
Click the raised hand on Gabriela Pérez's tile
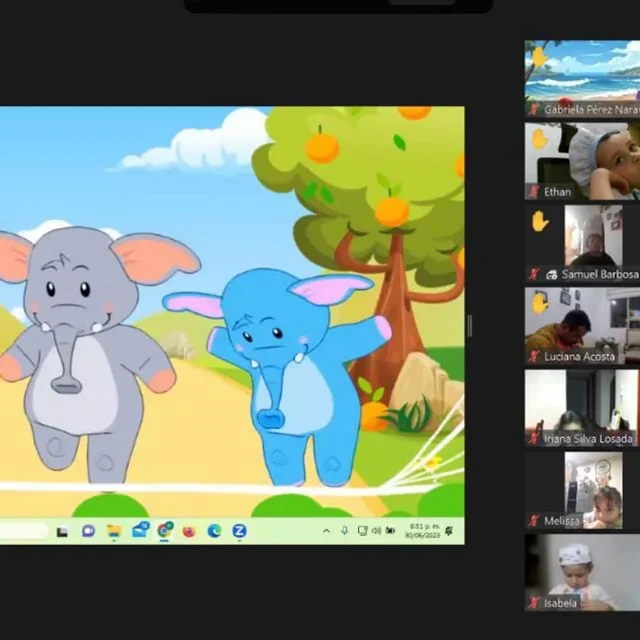point(539,57)
